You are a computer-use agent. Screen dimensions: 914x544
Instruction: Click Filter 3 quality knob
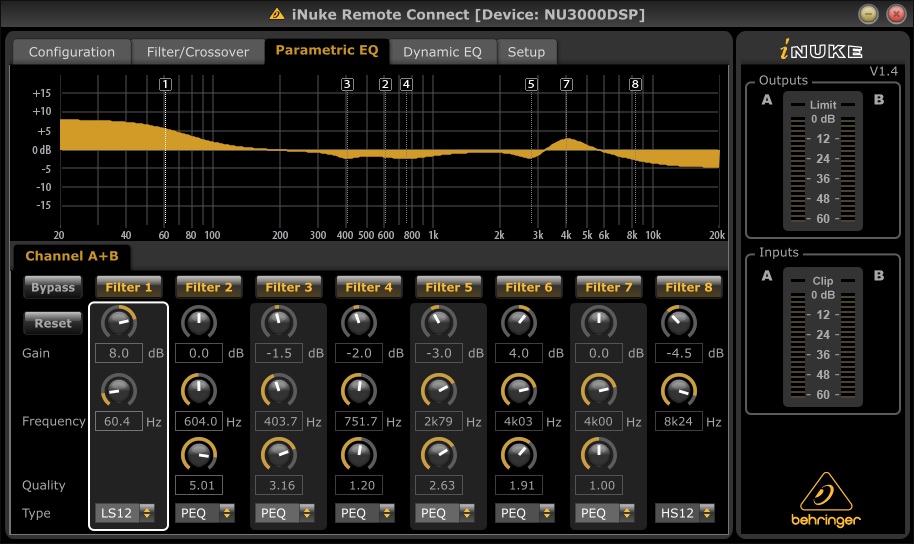pyautogui.click(x=279, y=454)
